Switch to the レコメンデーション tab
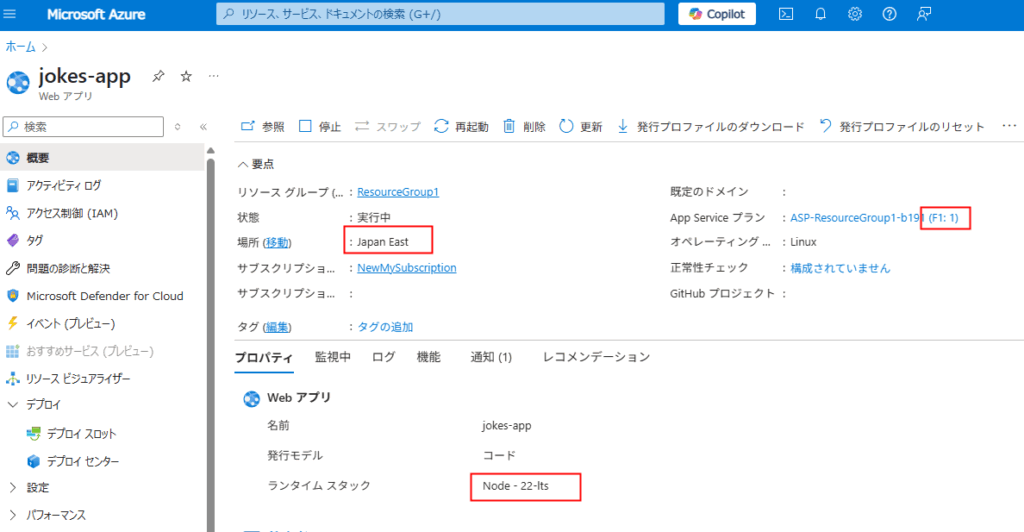 (x=596, y=357)
